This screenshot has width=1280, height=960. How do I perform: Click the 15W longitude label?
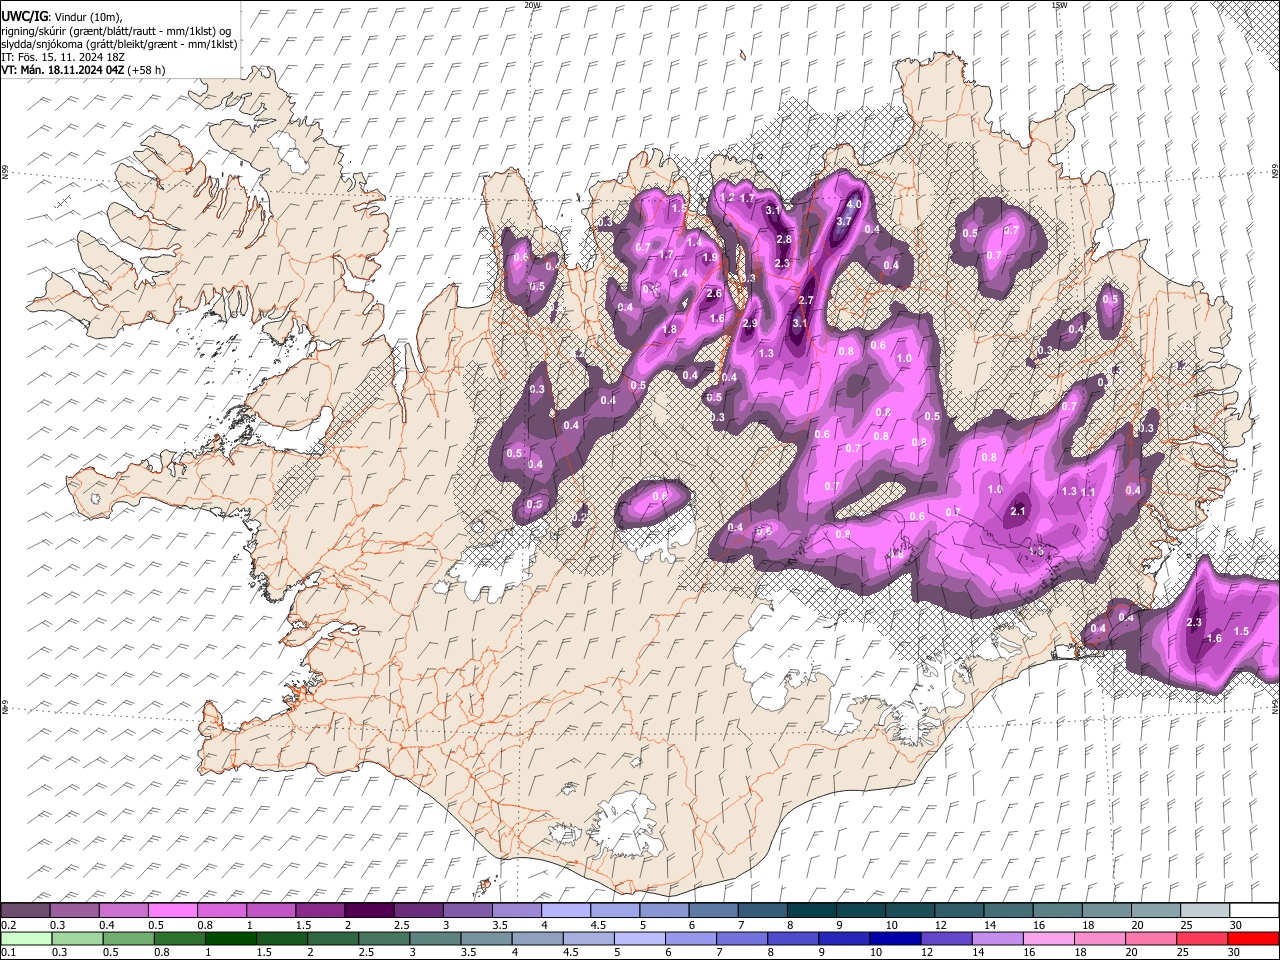click(1058, 5)
